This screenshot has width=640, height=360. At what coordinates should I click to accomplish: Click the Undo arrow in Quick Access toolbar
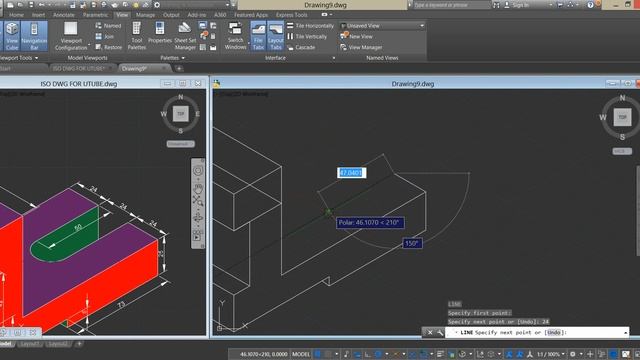pyautogui.click(x=41, y=5)
